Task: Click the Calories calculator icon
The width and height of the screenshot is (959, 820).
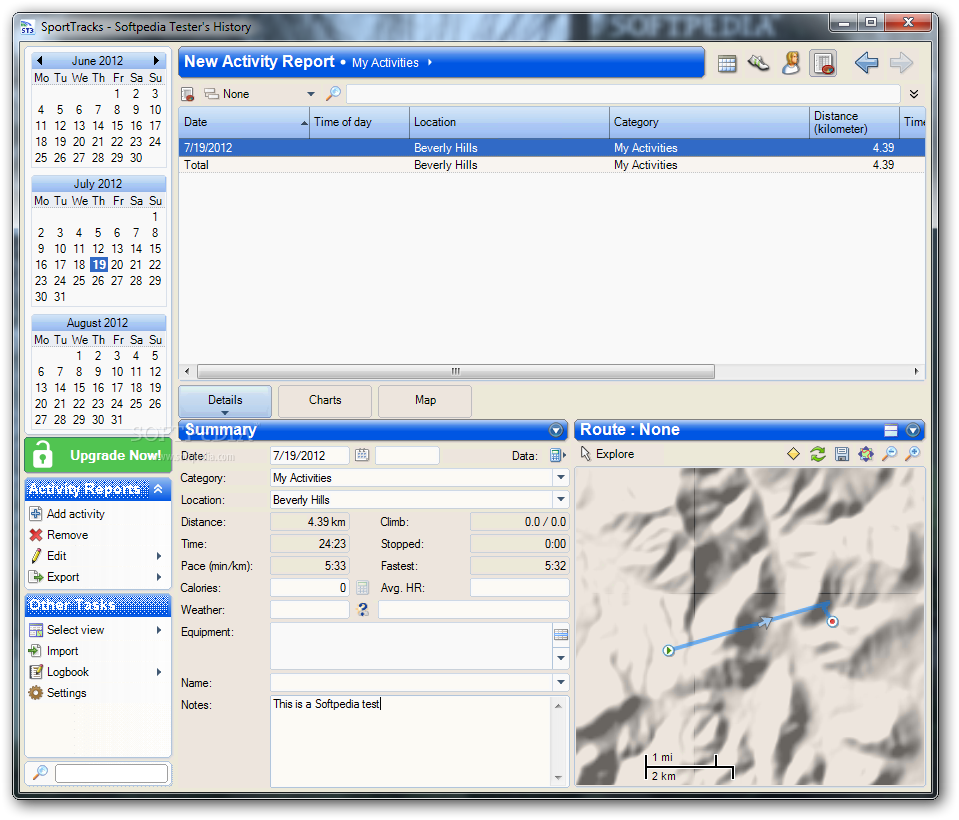Action: tap(362, 588)
